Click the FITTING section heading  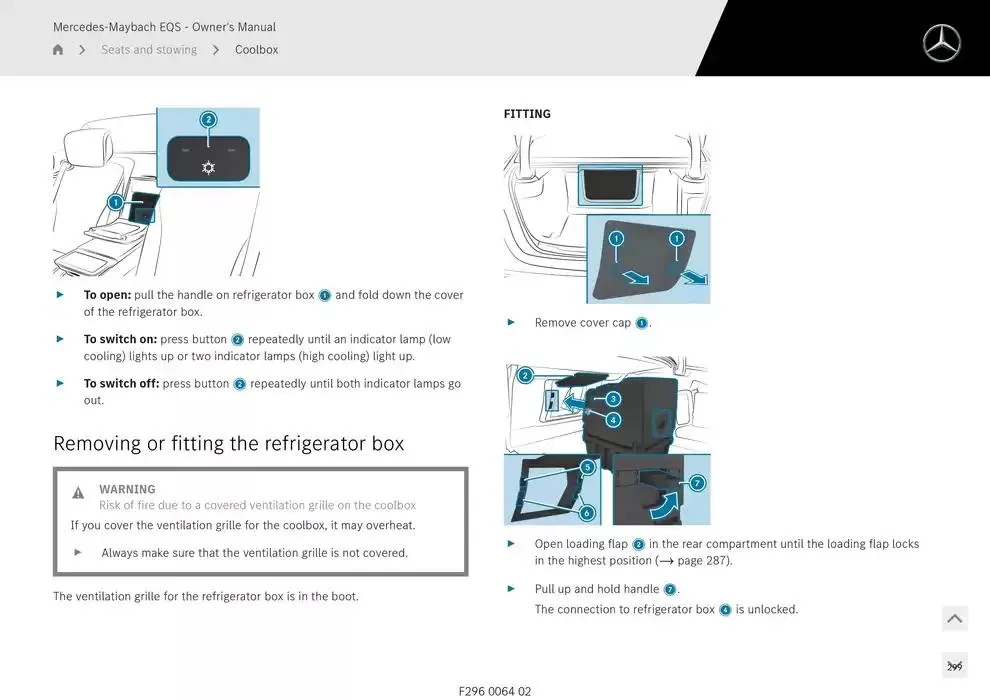pos(527,114)
